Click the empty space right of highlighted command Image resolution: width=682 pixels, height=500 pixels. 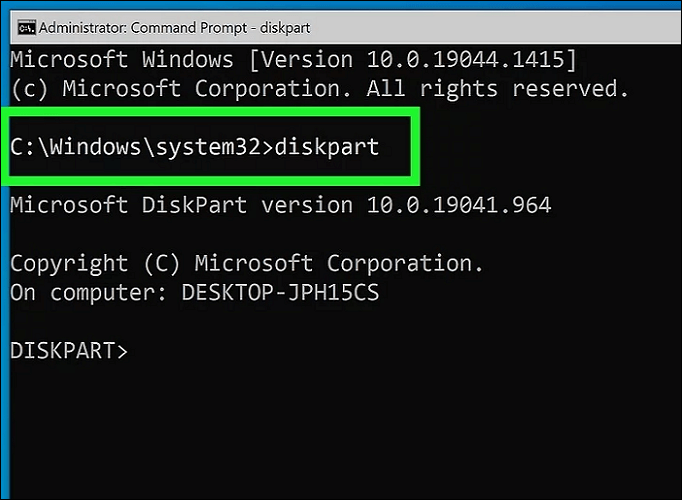(540, 147)
